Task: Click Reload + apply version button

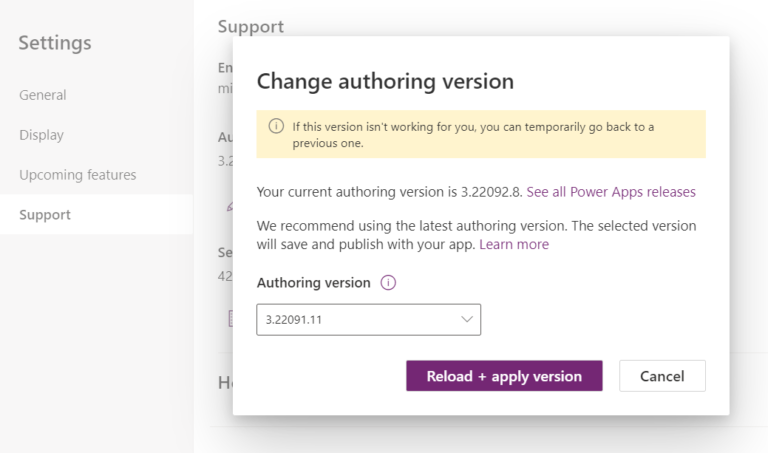Action: coord(504,376)
